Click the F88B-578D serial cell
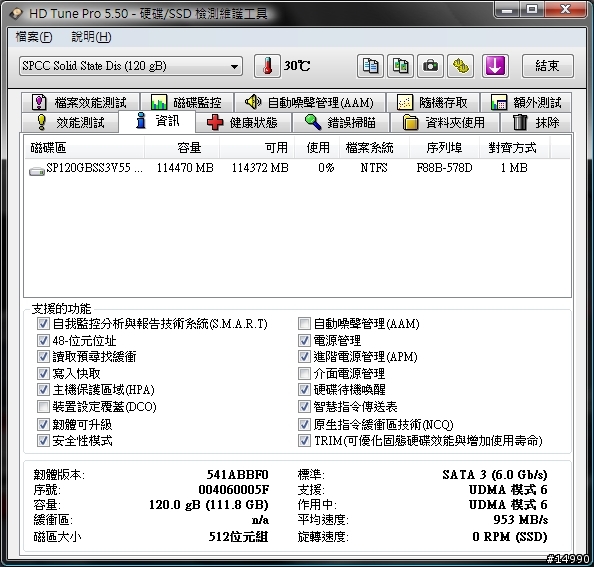594x567 pixels. coord(444,168)
